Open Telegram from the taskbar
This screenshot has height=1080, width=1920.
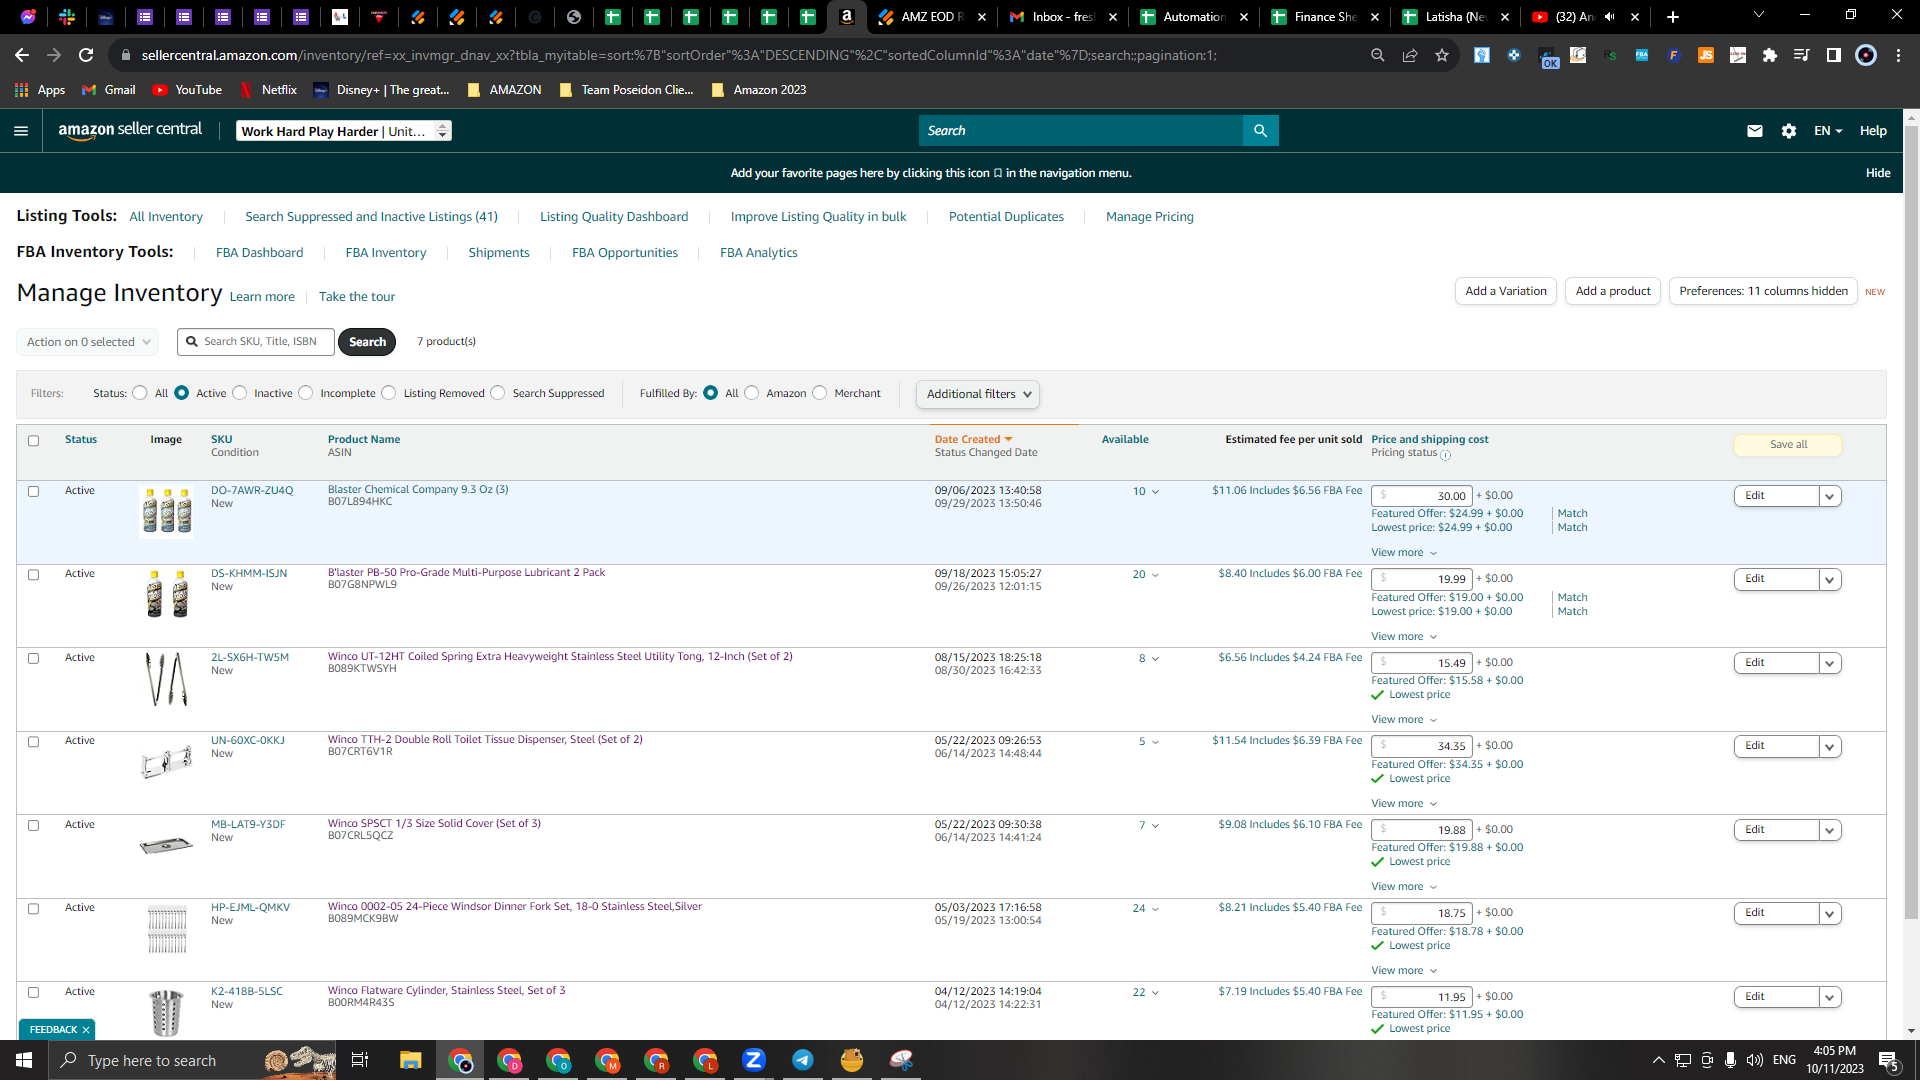coord(803,1060)
